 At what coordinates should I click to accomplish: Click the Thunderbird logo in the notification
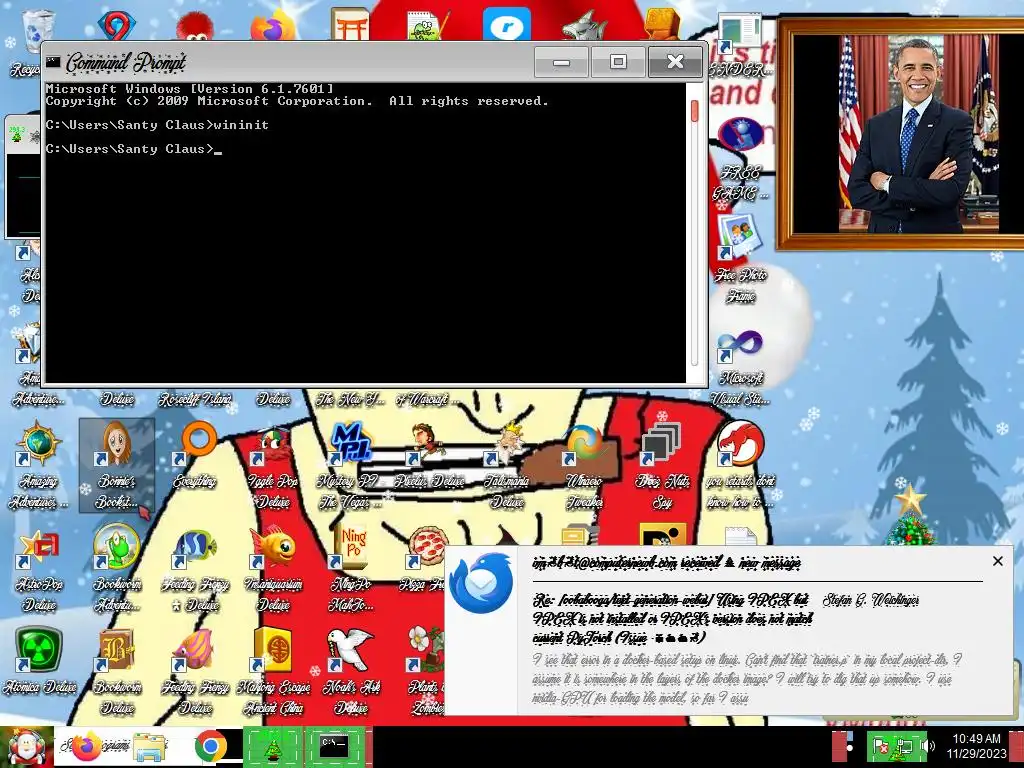click(481, 583)
